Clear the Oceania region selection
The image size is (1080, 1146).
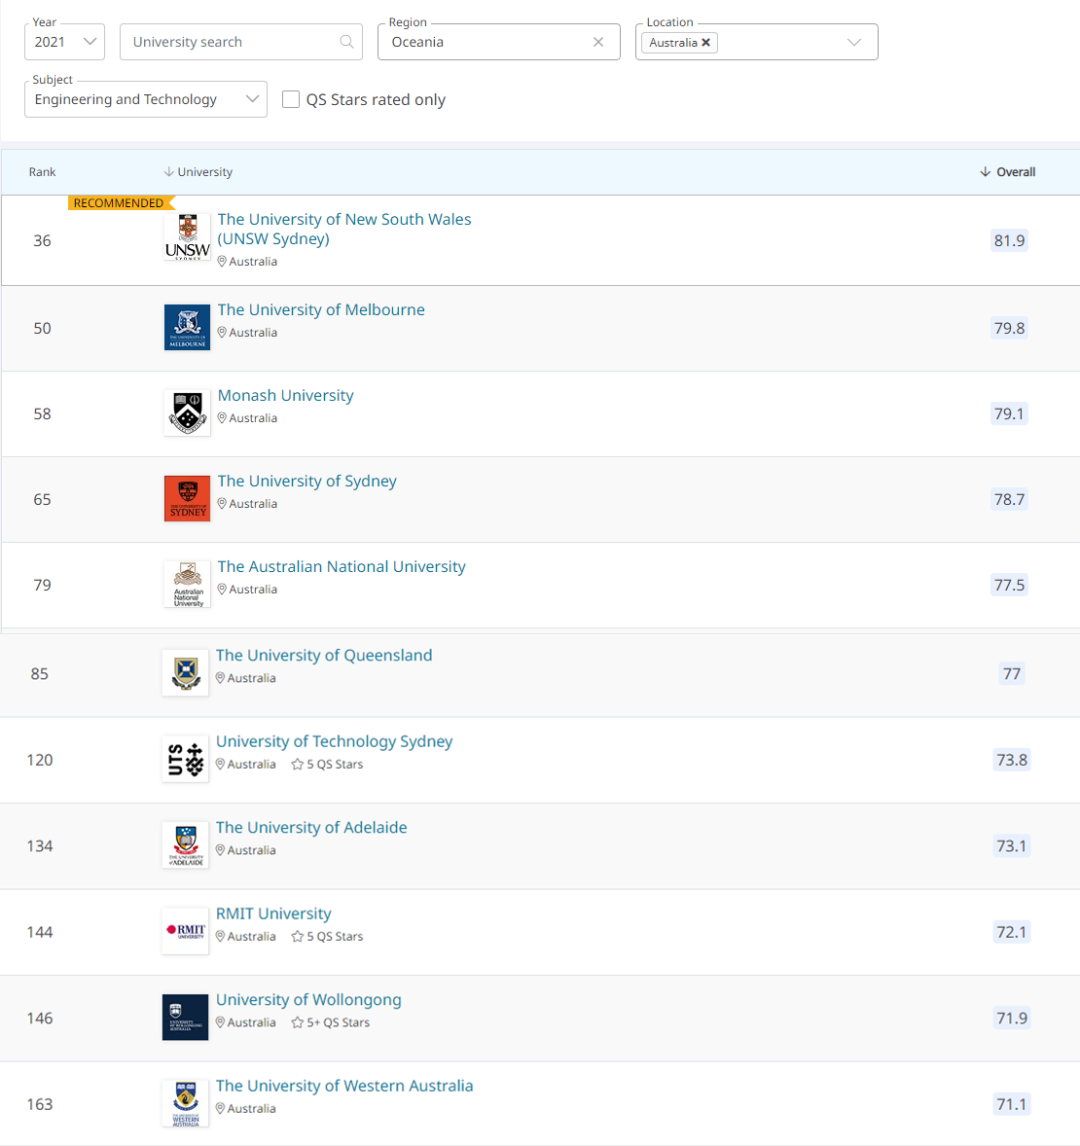tap(598, 42)
